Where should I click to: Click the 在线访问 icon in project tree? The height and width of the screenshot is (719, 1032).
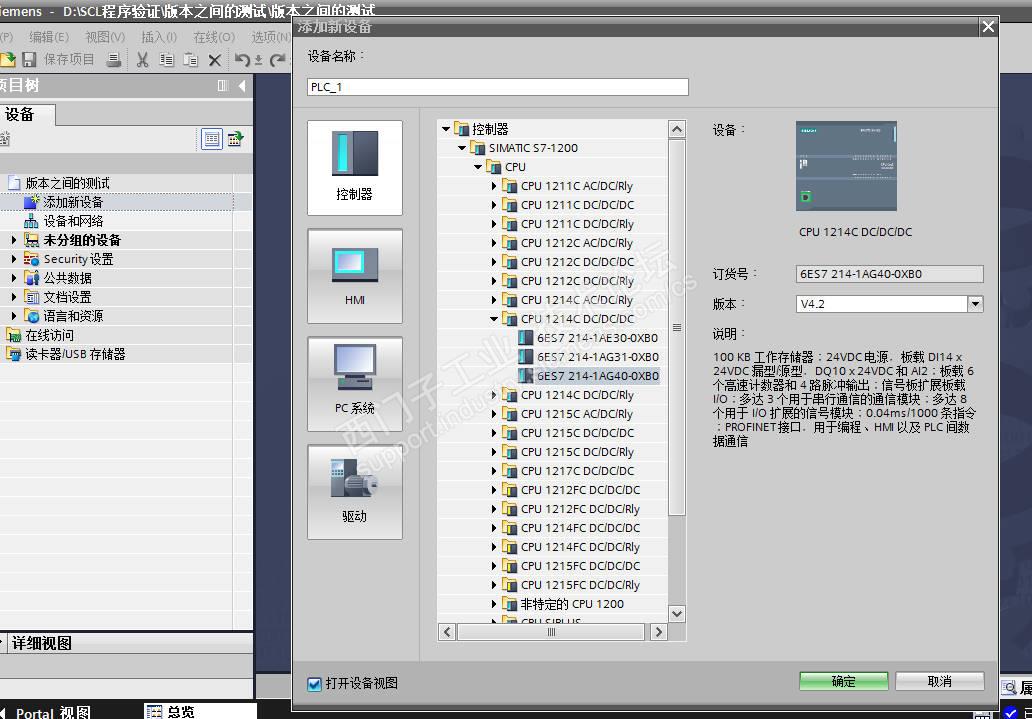pyautogui.click(x=13, y=335)
